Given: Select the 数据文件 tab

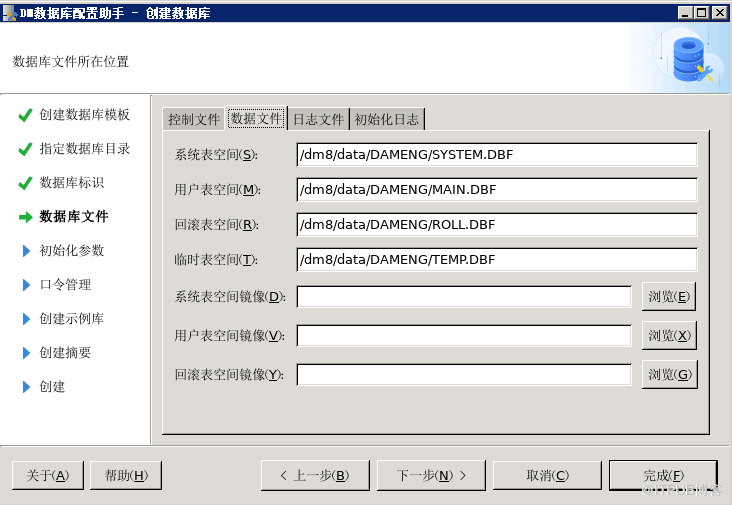Looking at the screenshot, I should click(x=256, y=118).
